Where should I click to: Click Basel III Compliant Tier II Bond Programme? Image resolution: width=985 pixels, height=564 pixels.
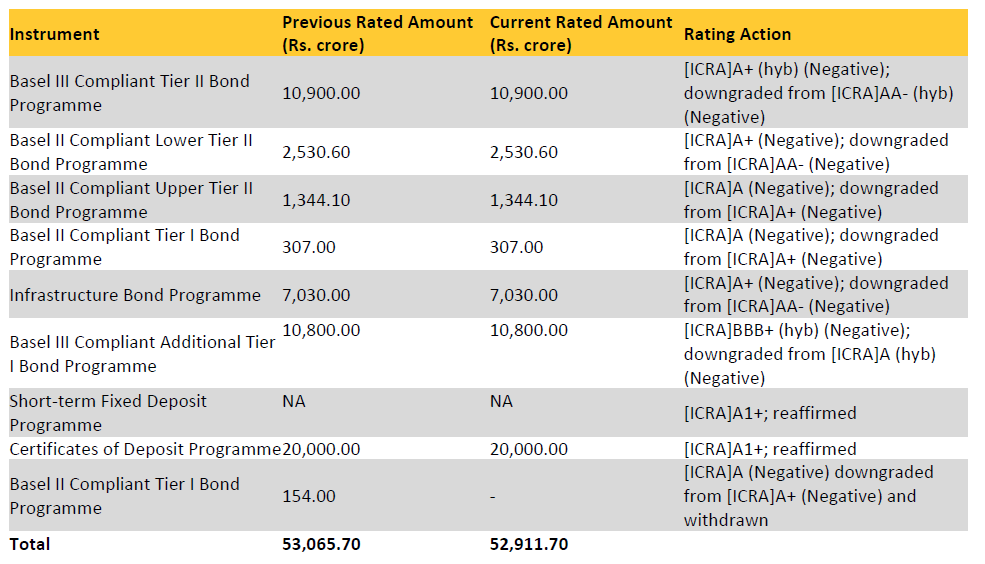(x=130, y=93)
